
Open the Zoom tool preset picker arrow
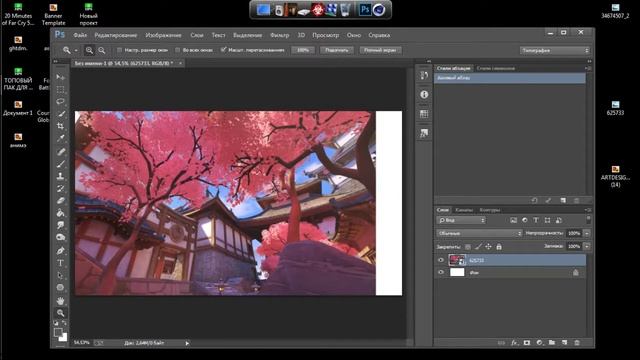(76, 50)
